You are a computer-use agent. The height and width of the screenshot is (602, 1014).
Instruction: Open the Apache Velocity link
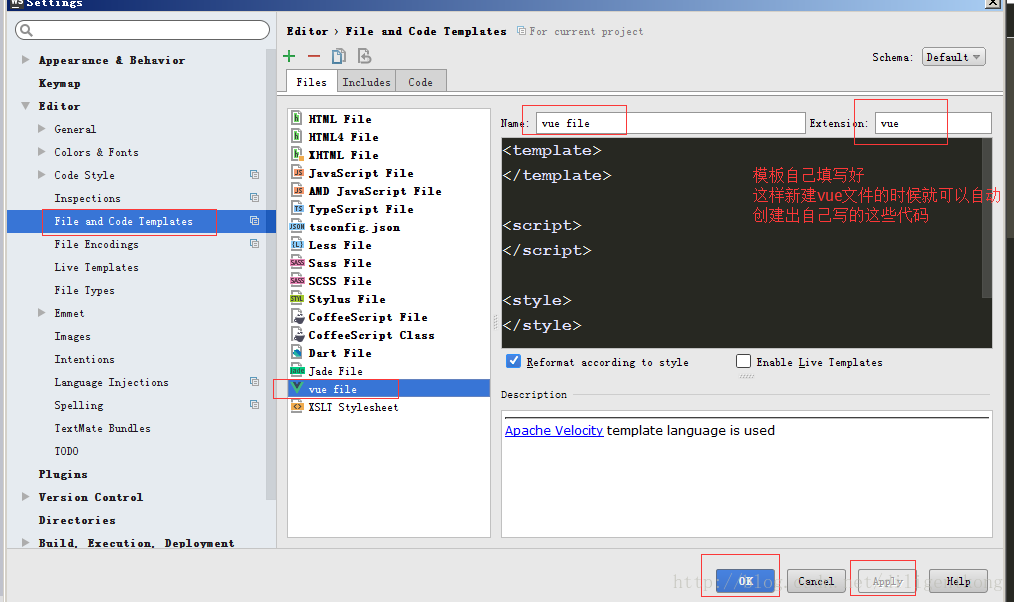click(554, 430)
